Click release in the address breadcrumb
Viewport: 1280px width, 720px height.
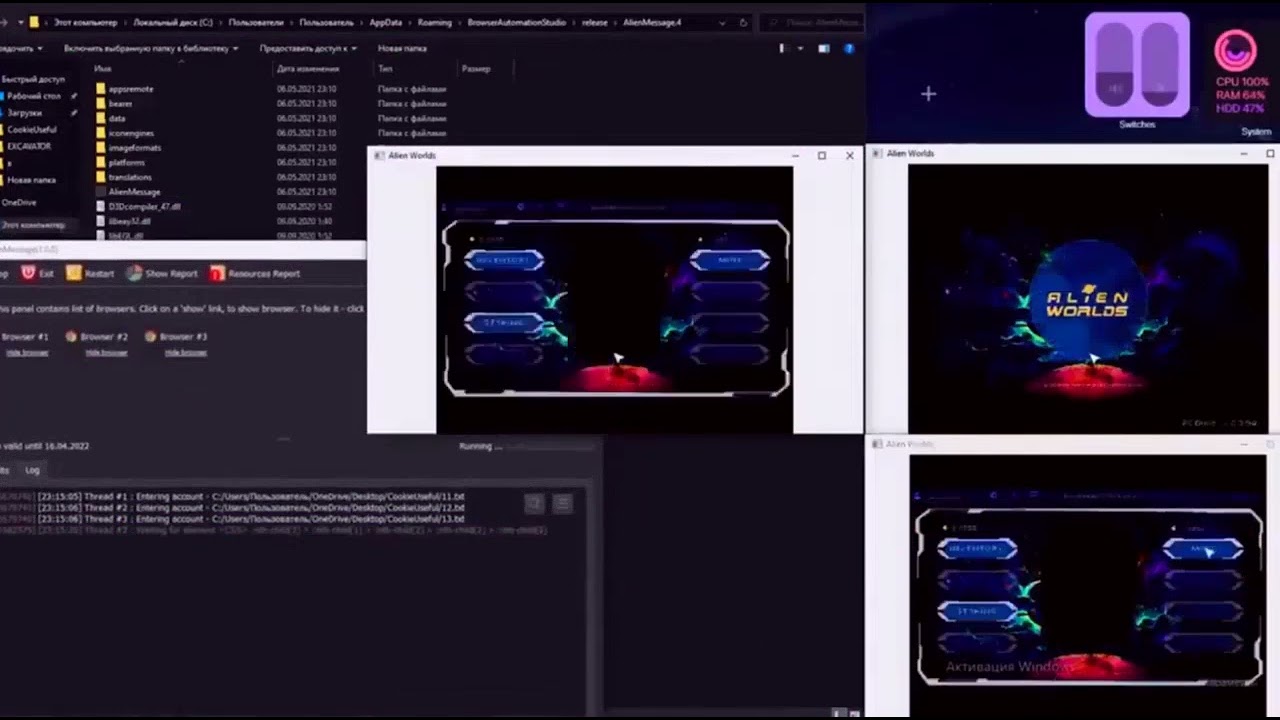point(595,22)
